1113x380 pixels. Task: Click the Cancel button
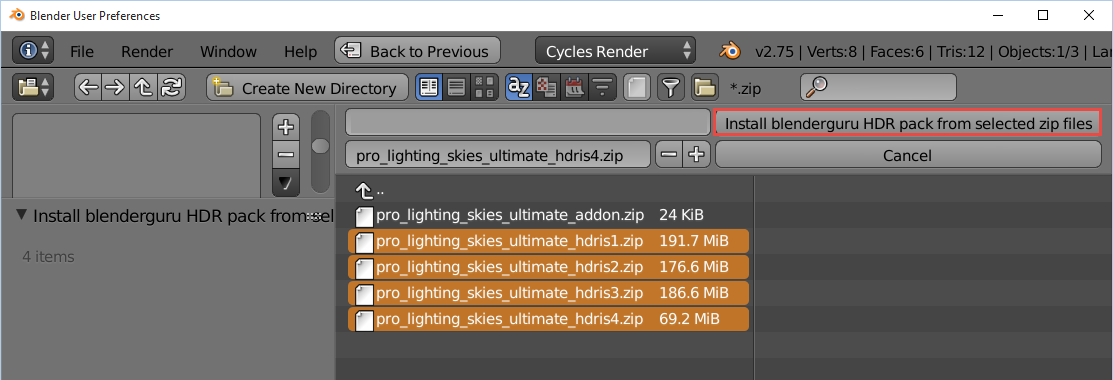point(908,154)
